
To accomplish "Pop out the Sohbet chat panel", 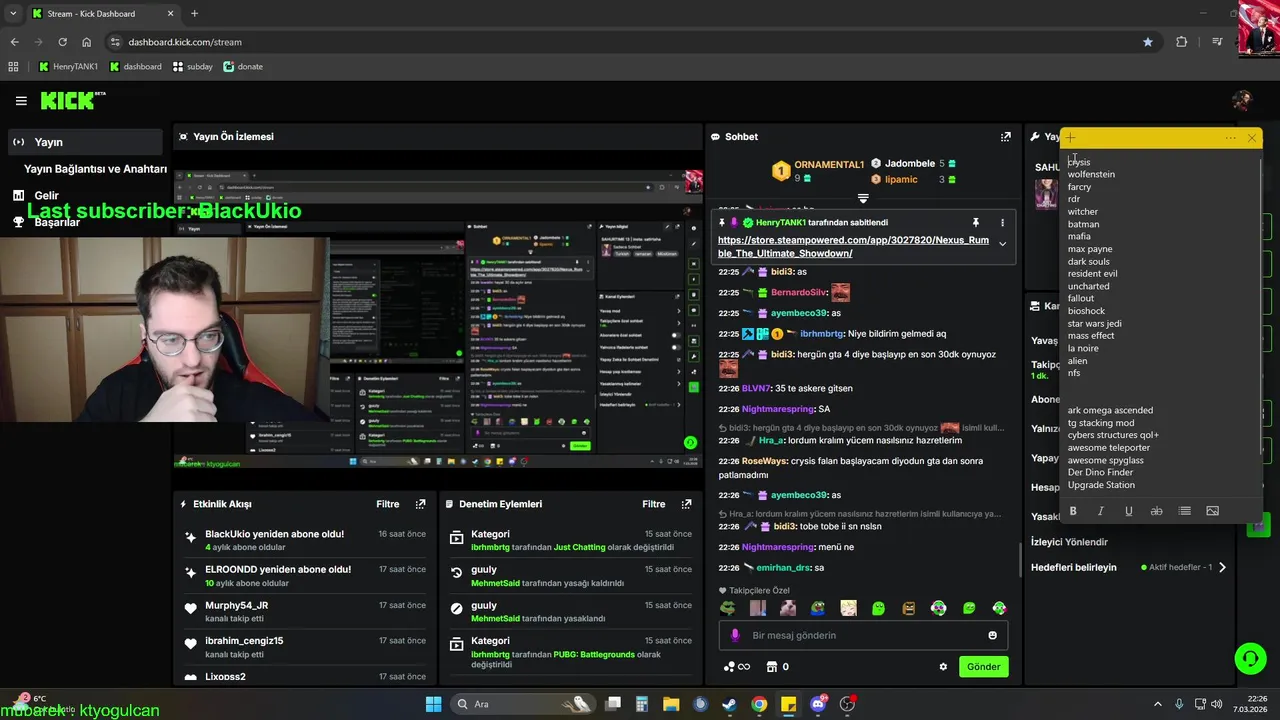I will coord(1005,137).
